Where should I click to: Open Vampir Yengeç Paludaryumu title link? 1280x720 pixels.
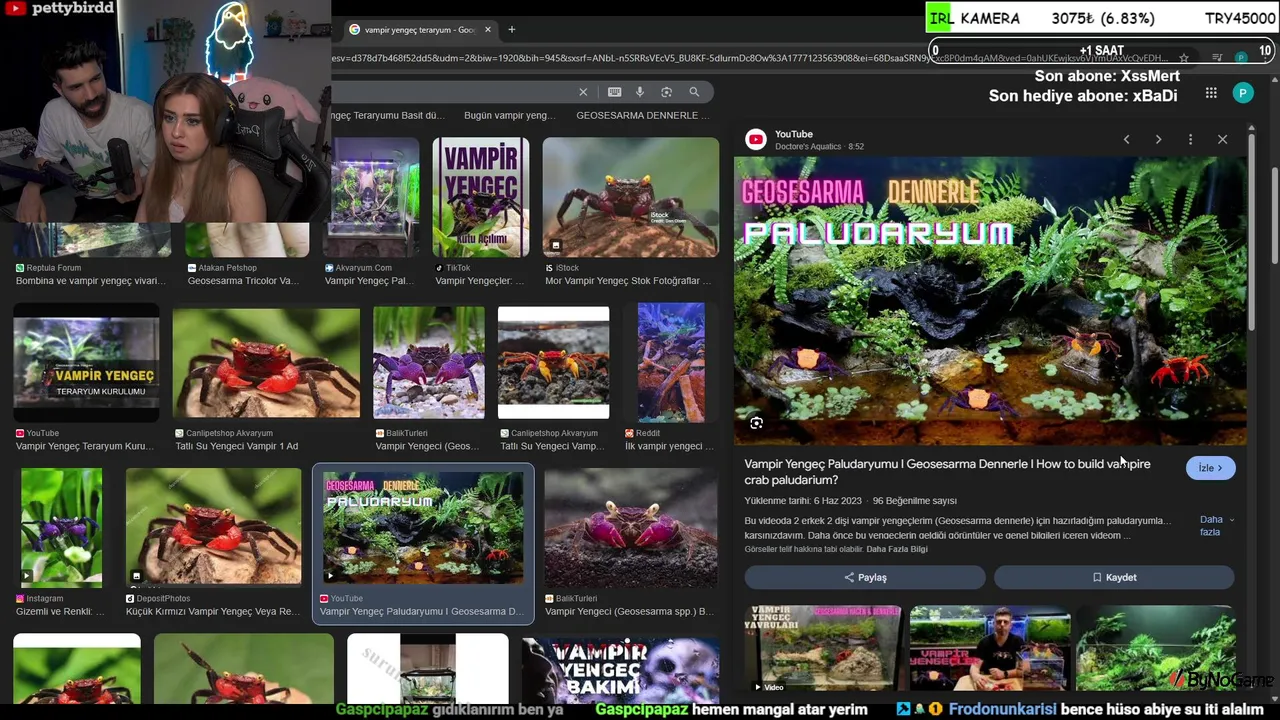point(947,472)
